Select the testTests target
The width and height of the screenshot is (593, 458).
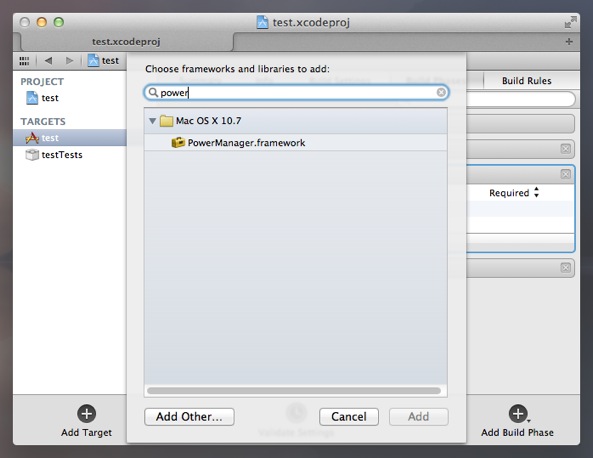point(54,155)
